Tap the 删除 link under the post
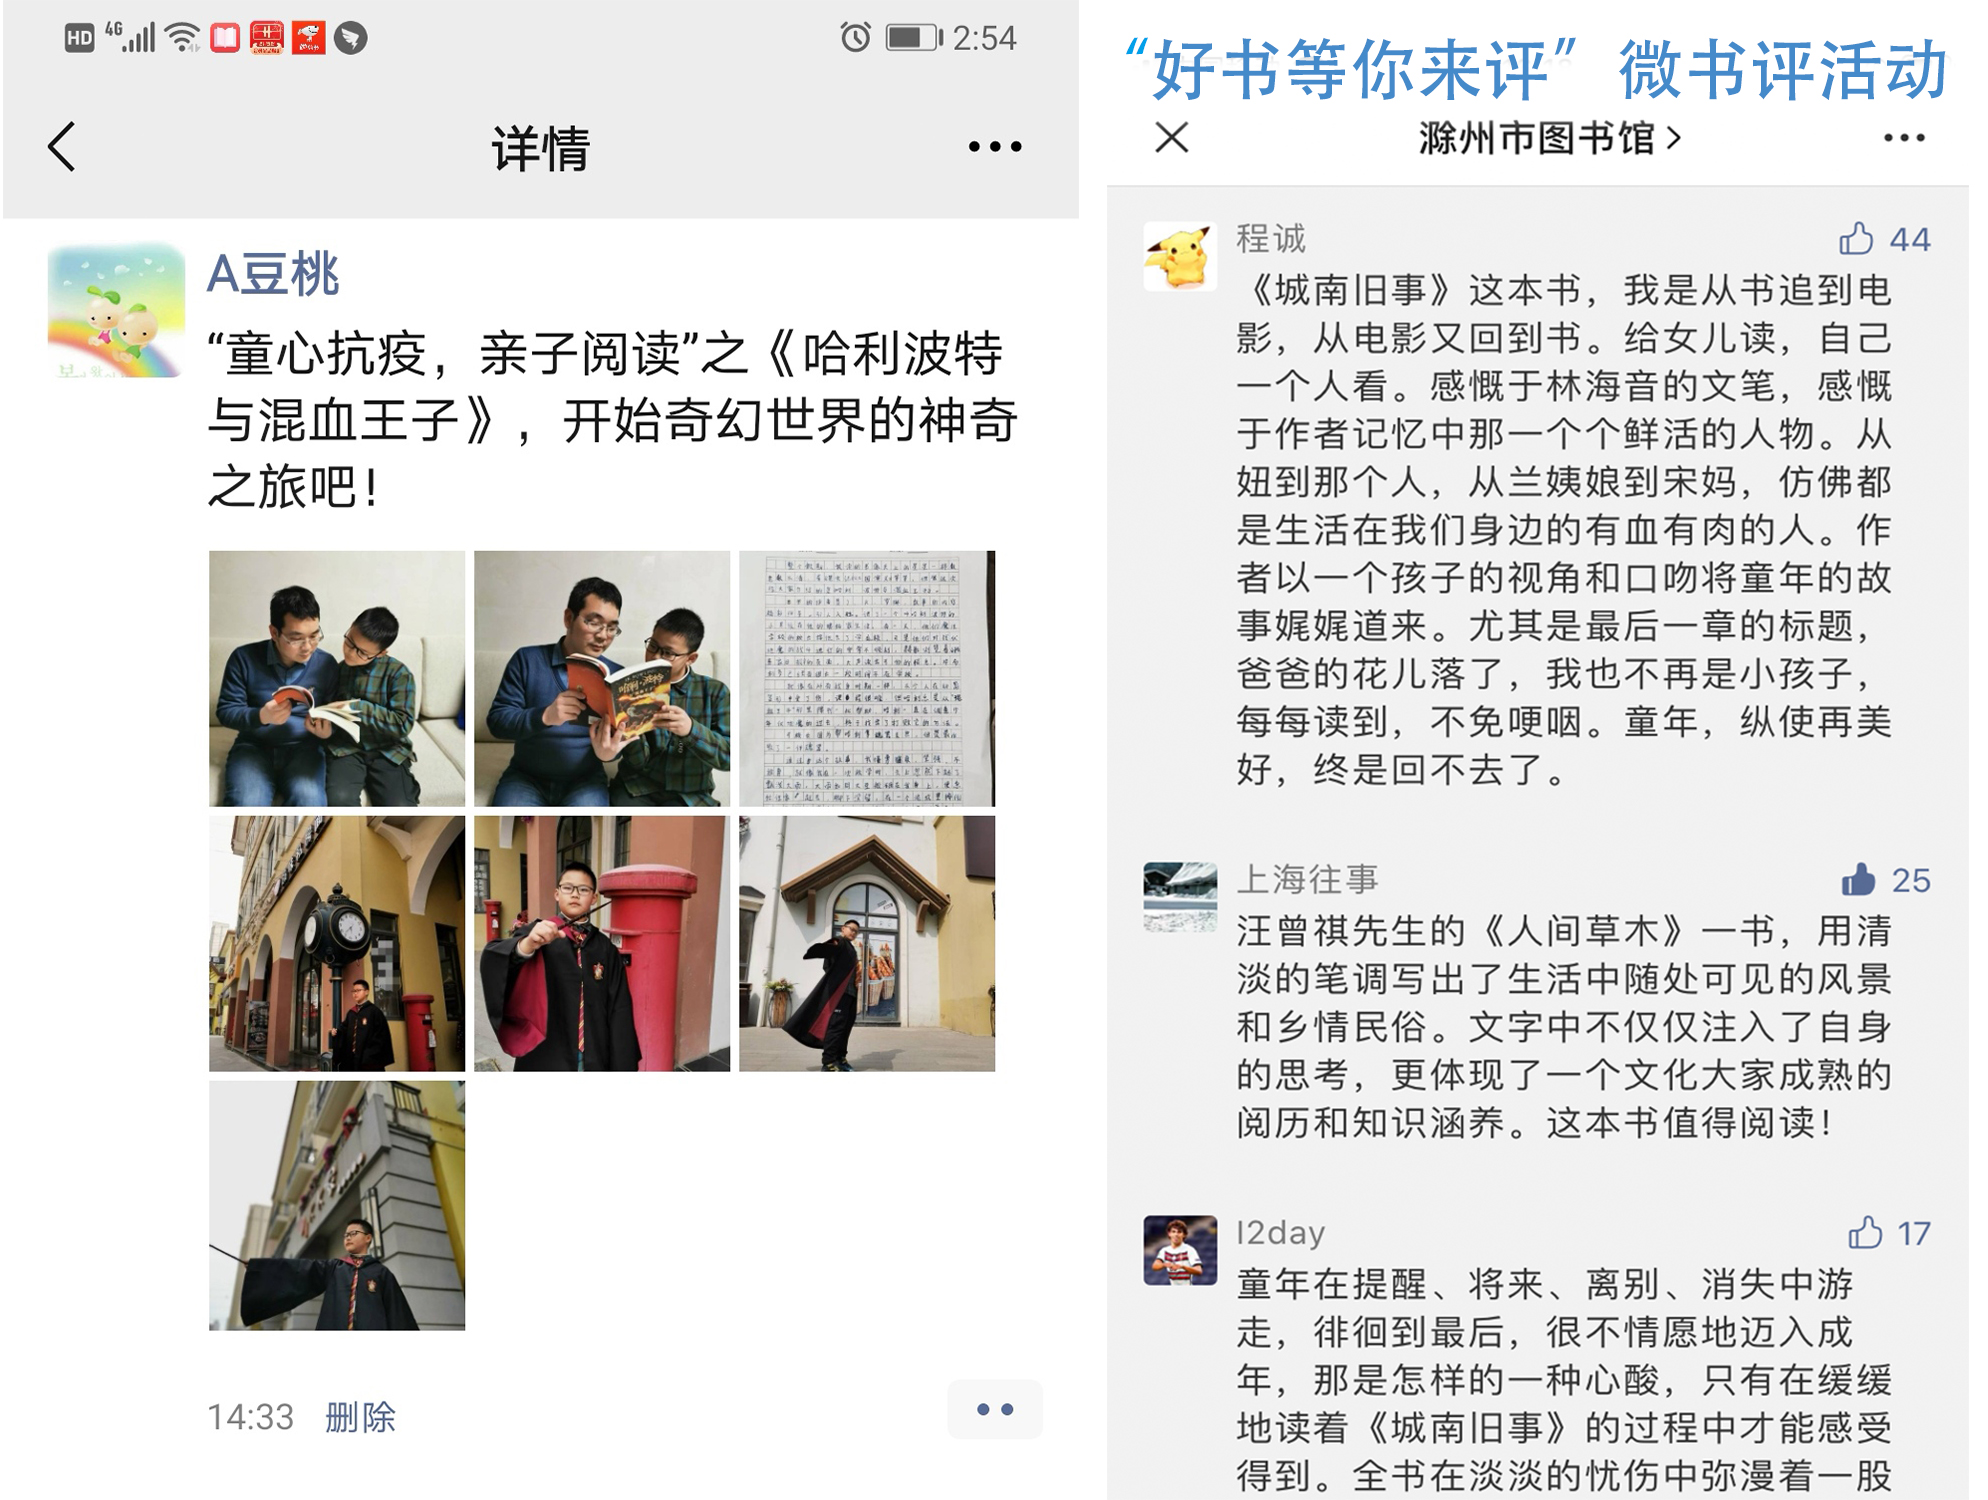The image size is (1988, 1500). [x=360, y=1417]
